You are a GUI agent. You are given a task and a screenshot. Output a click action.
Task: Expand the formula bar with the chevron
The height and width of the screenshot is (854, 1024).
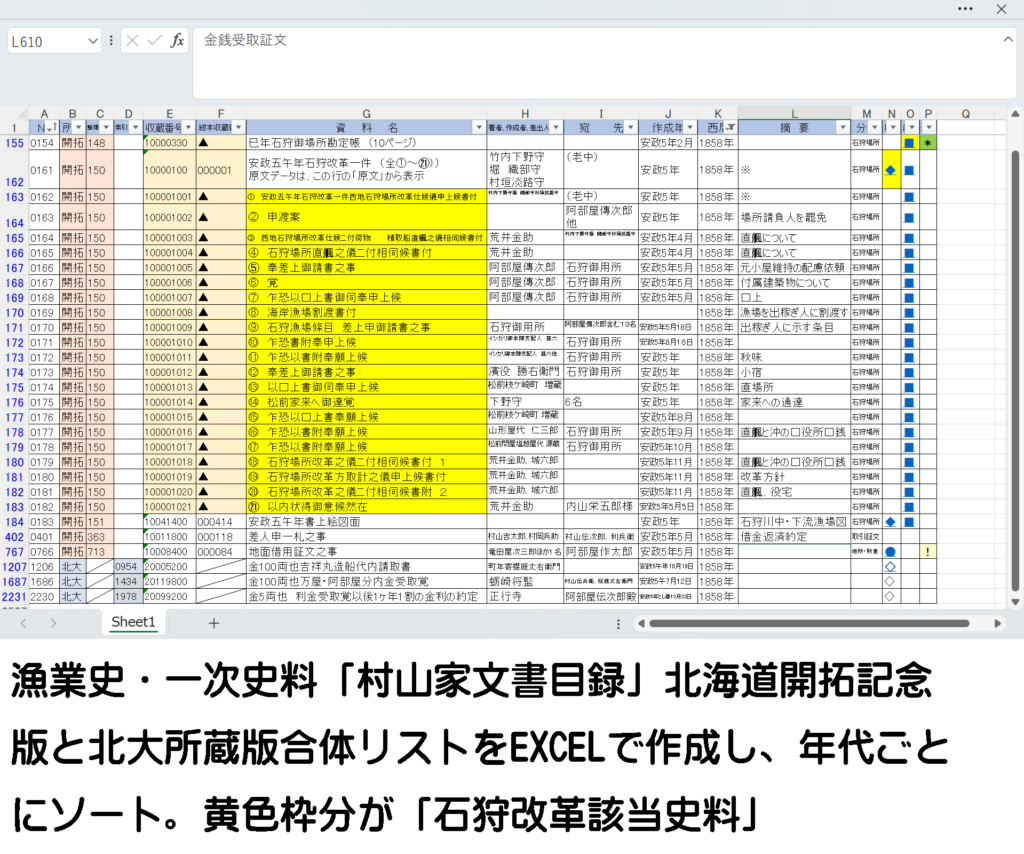(1008, 39)
